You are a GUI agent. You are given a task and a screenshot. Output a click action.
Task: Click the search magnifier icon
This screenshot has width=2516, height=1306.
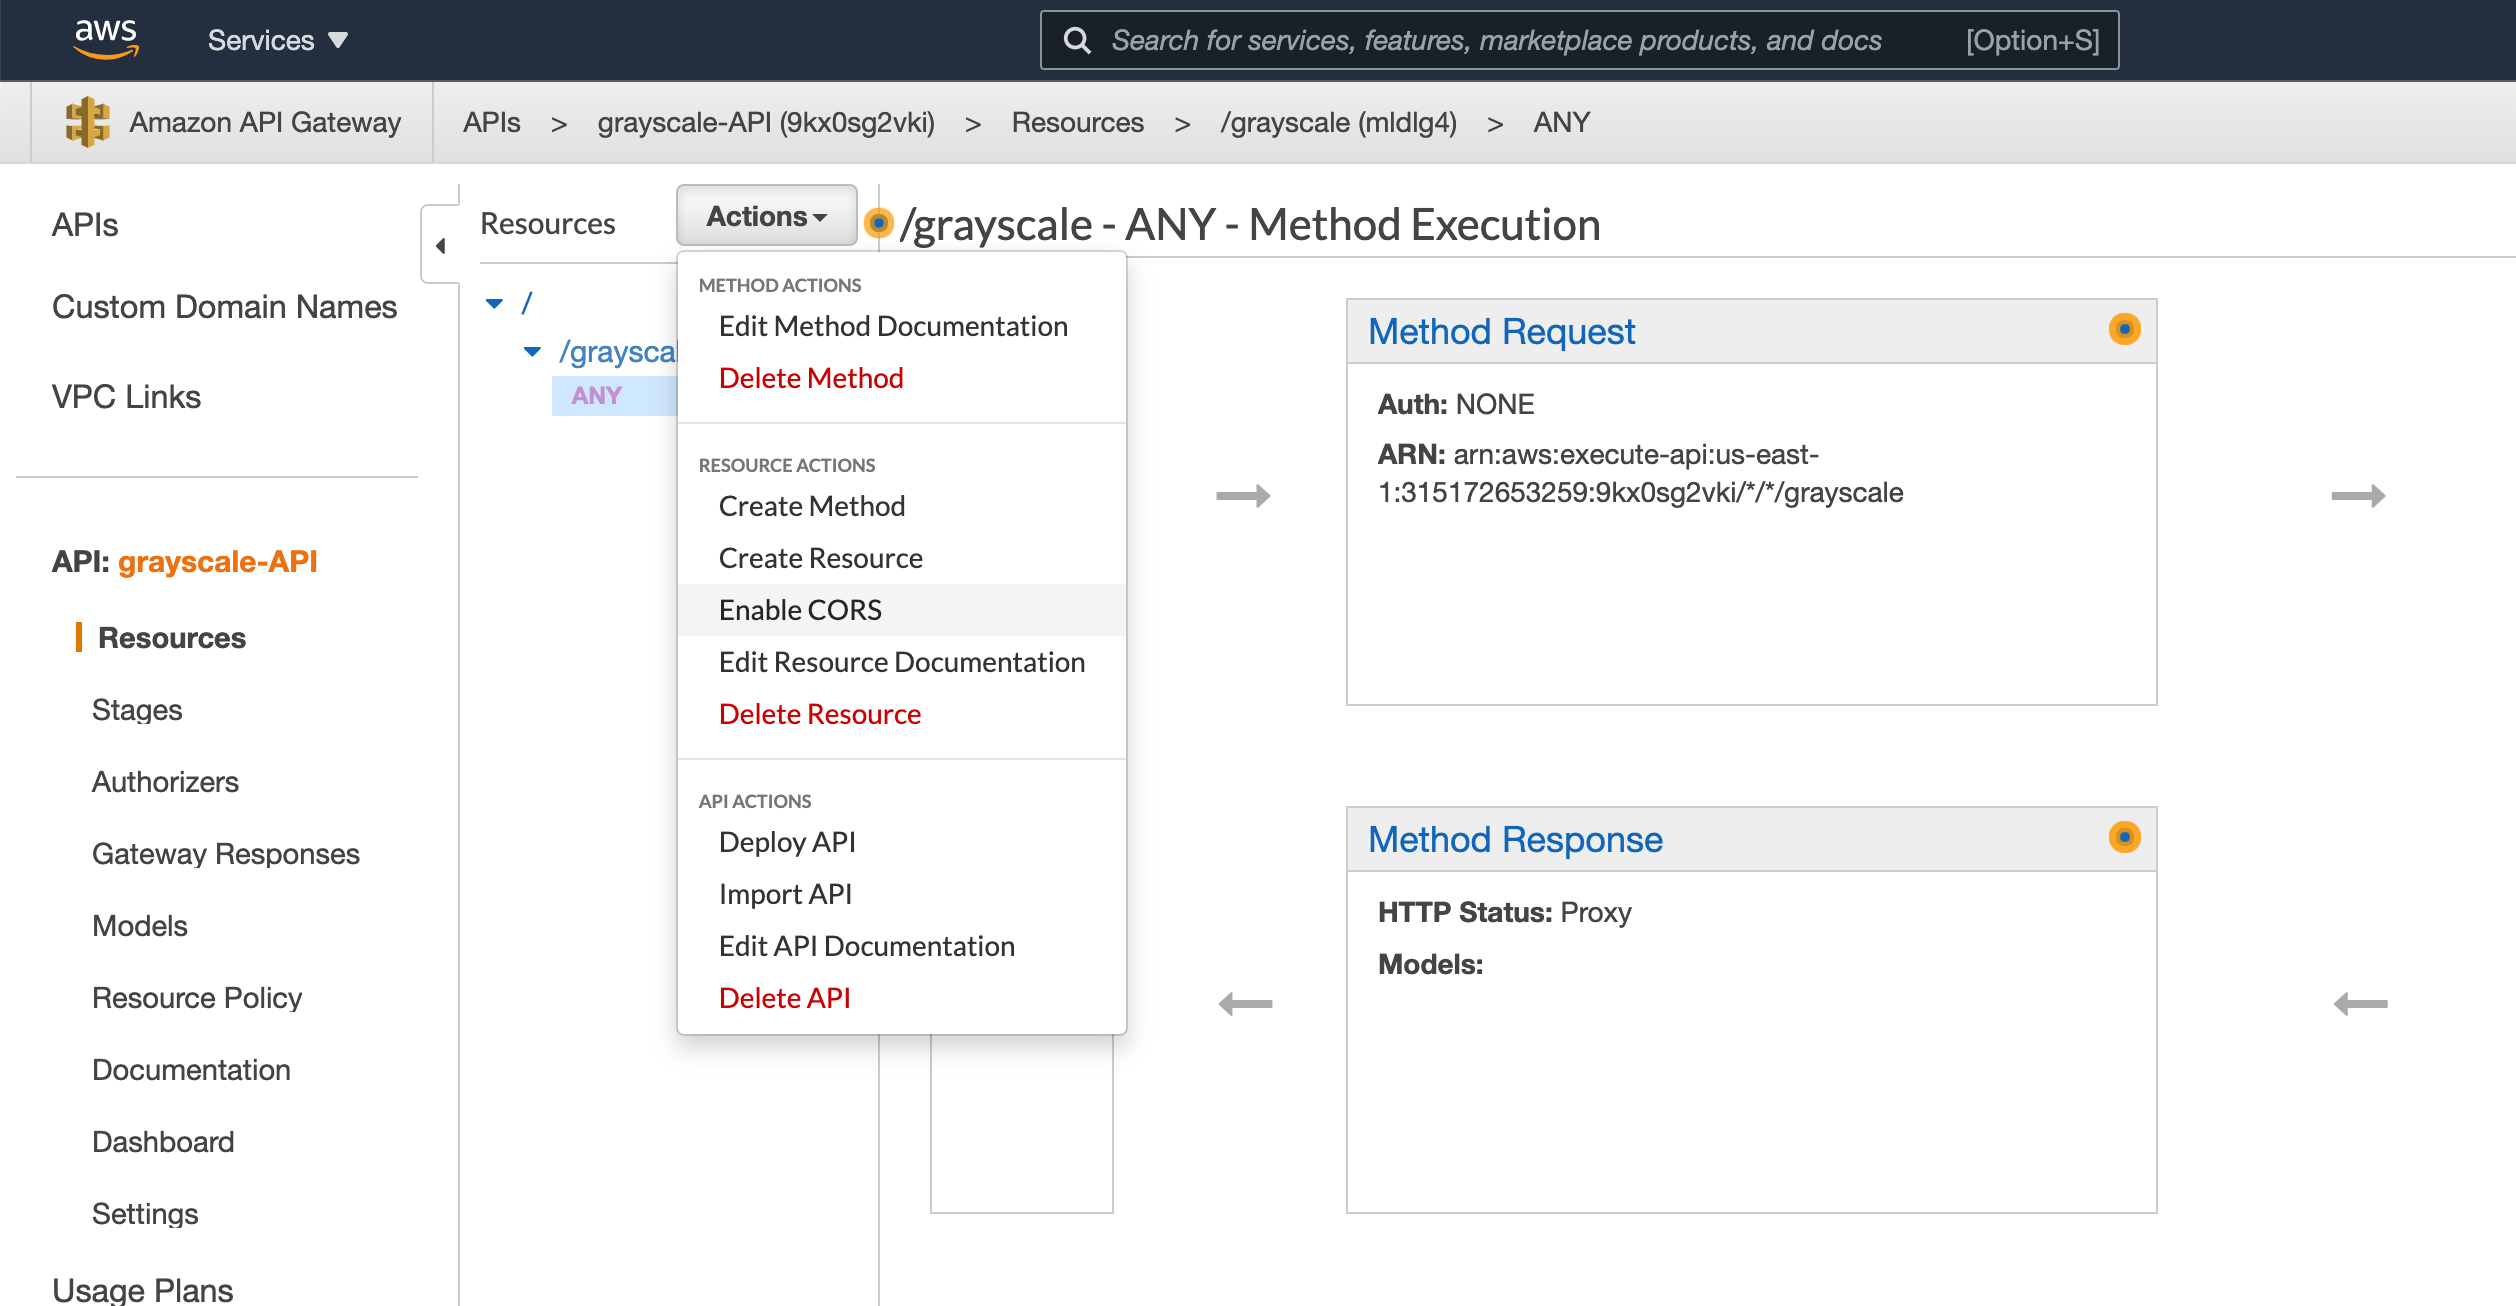point(1077,40)
